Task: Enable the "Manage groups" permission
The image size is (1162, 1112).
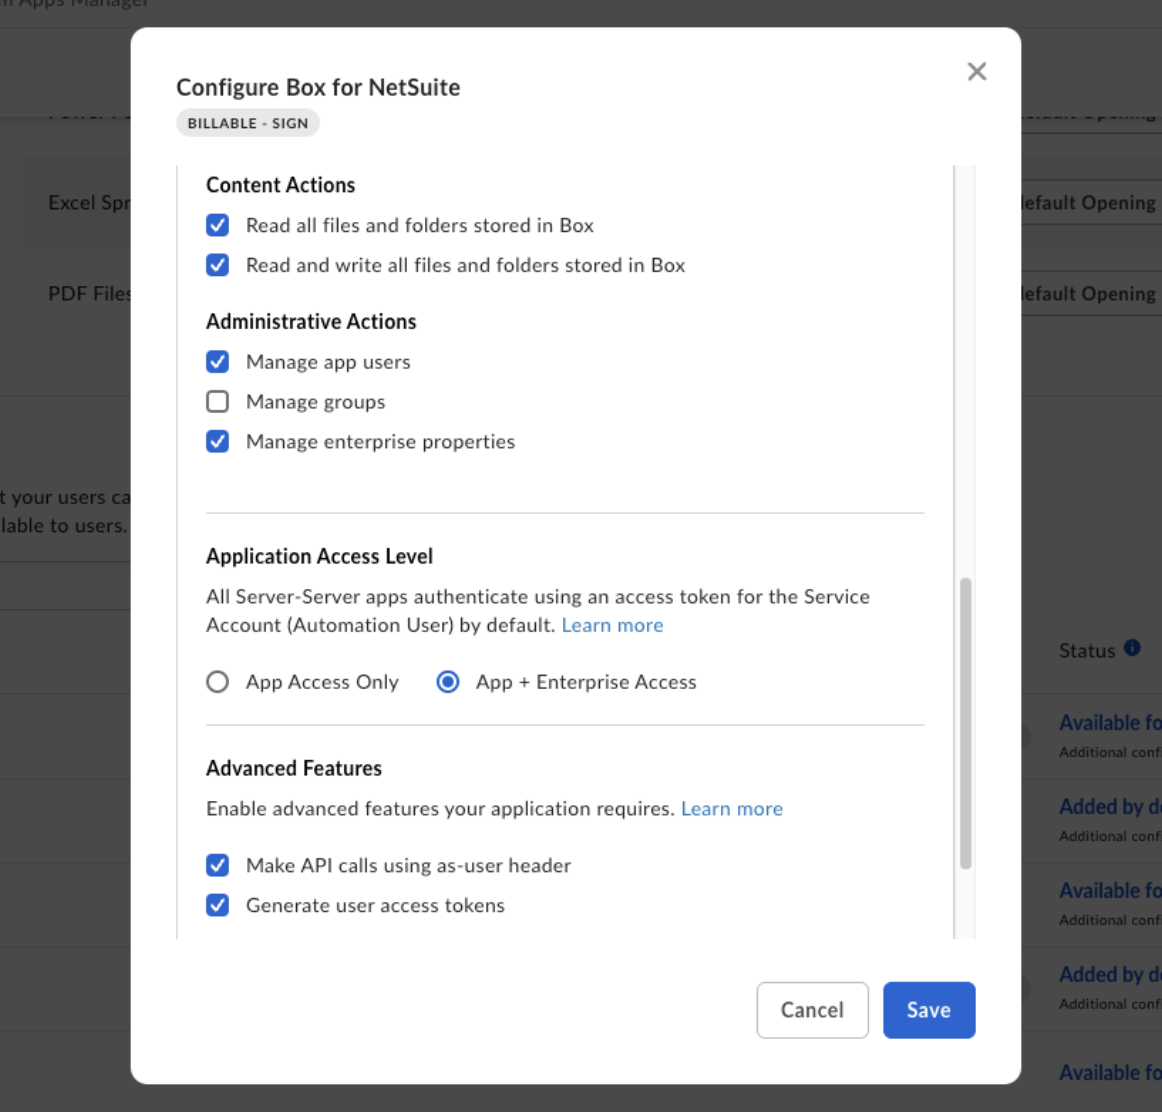Action: (218, 402)
